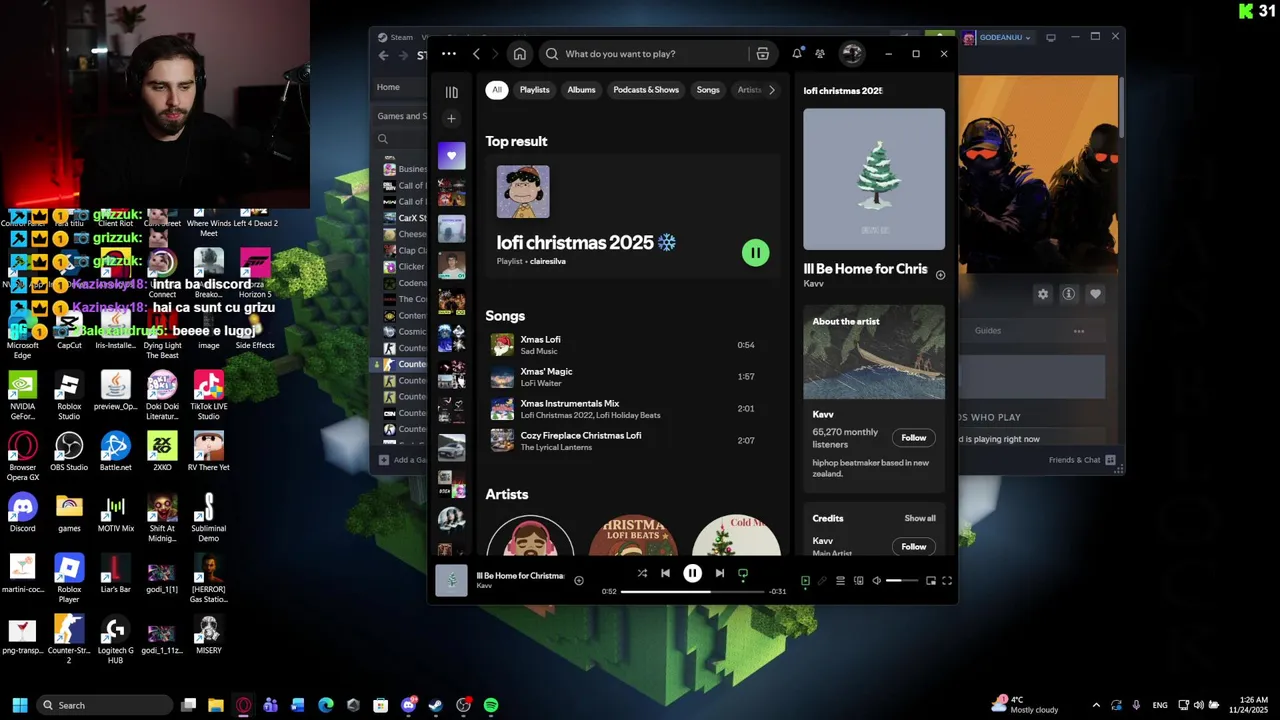
Task: Adjust Spotify volume slider
Action: tap(901, 581)
